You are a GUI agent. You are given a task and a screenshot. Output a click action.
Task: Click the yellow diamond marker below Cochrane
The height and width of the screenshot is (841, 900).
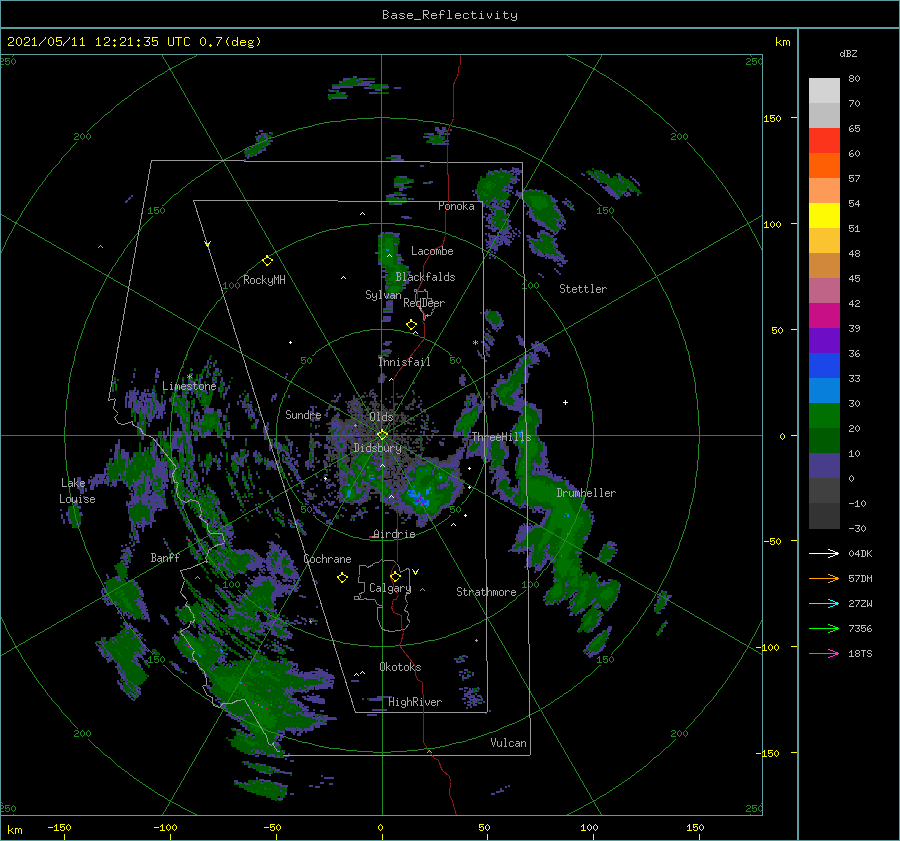[342, 577]
